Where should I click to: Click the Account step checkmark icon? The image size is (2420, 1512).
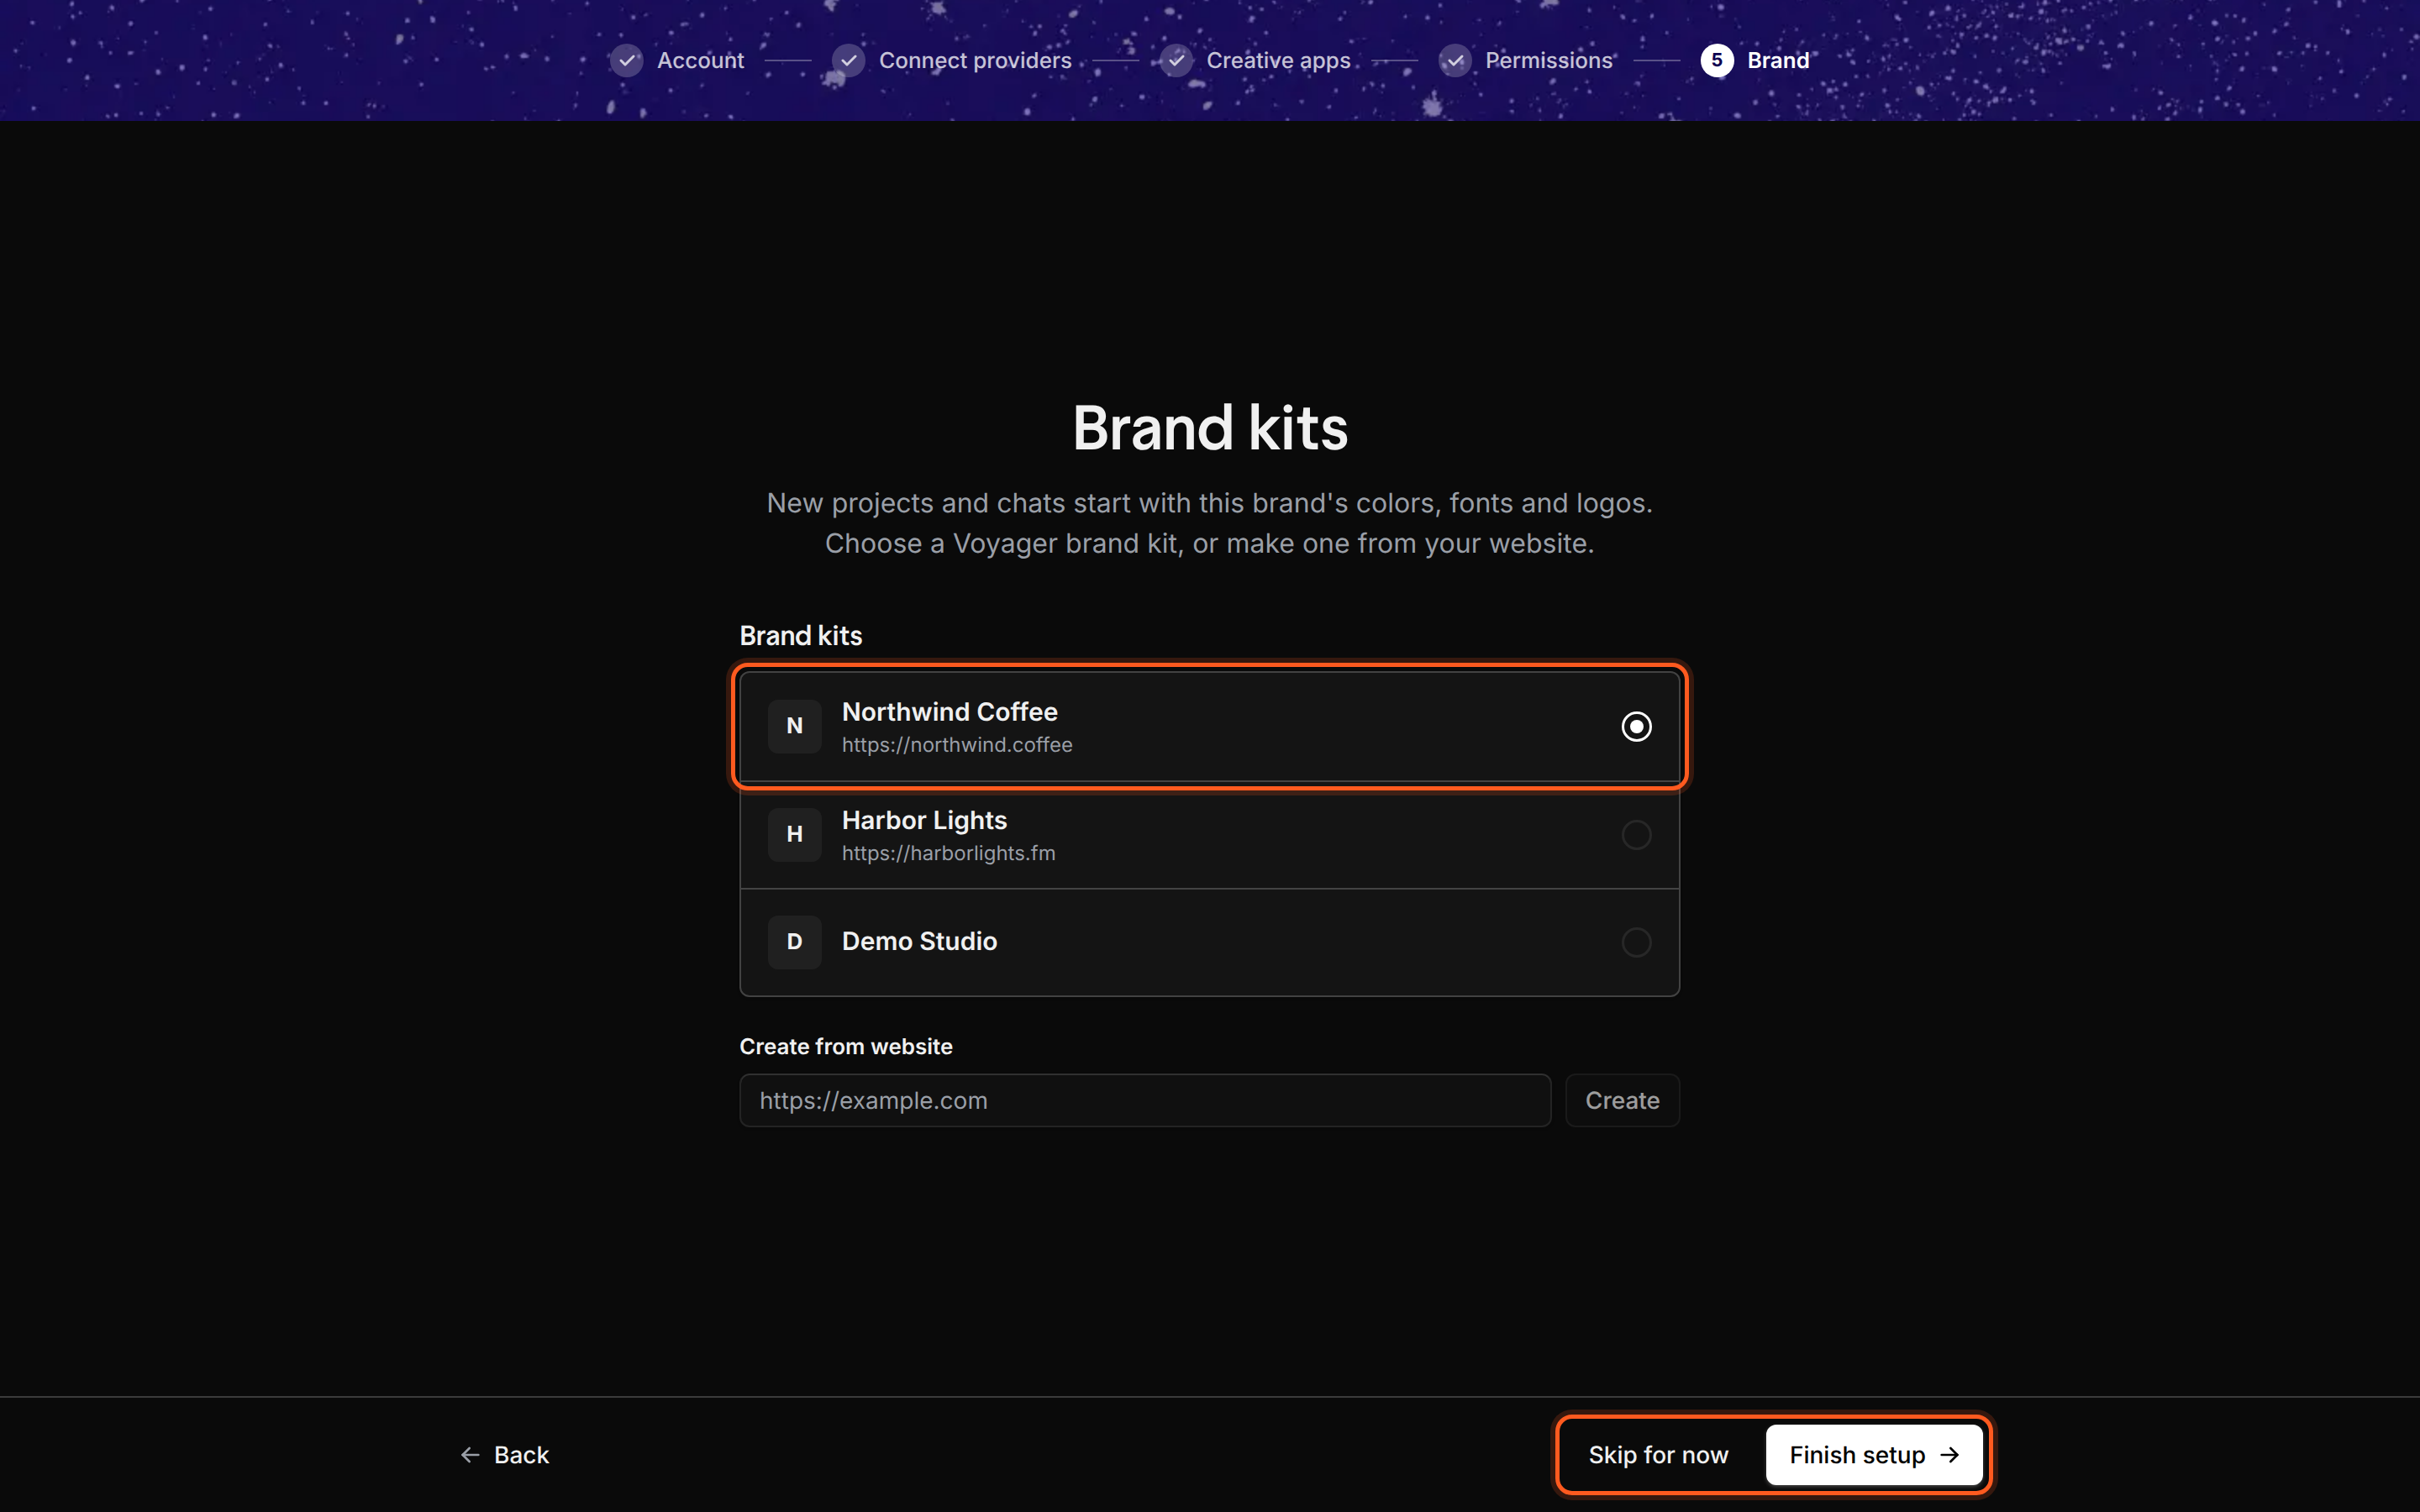coord(626,60)
